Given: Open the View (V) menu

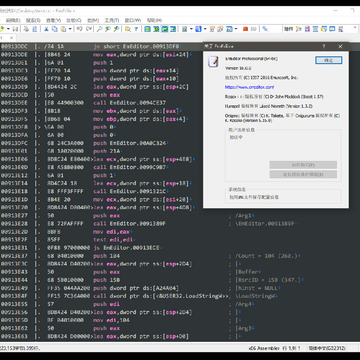Looking at the screenshot, I should 53,20.
